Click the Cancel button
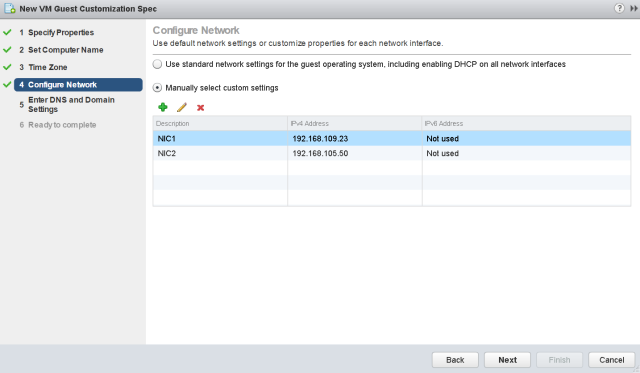Image resolution: width=640 pixels, height=373 pixels. (611, 360)
